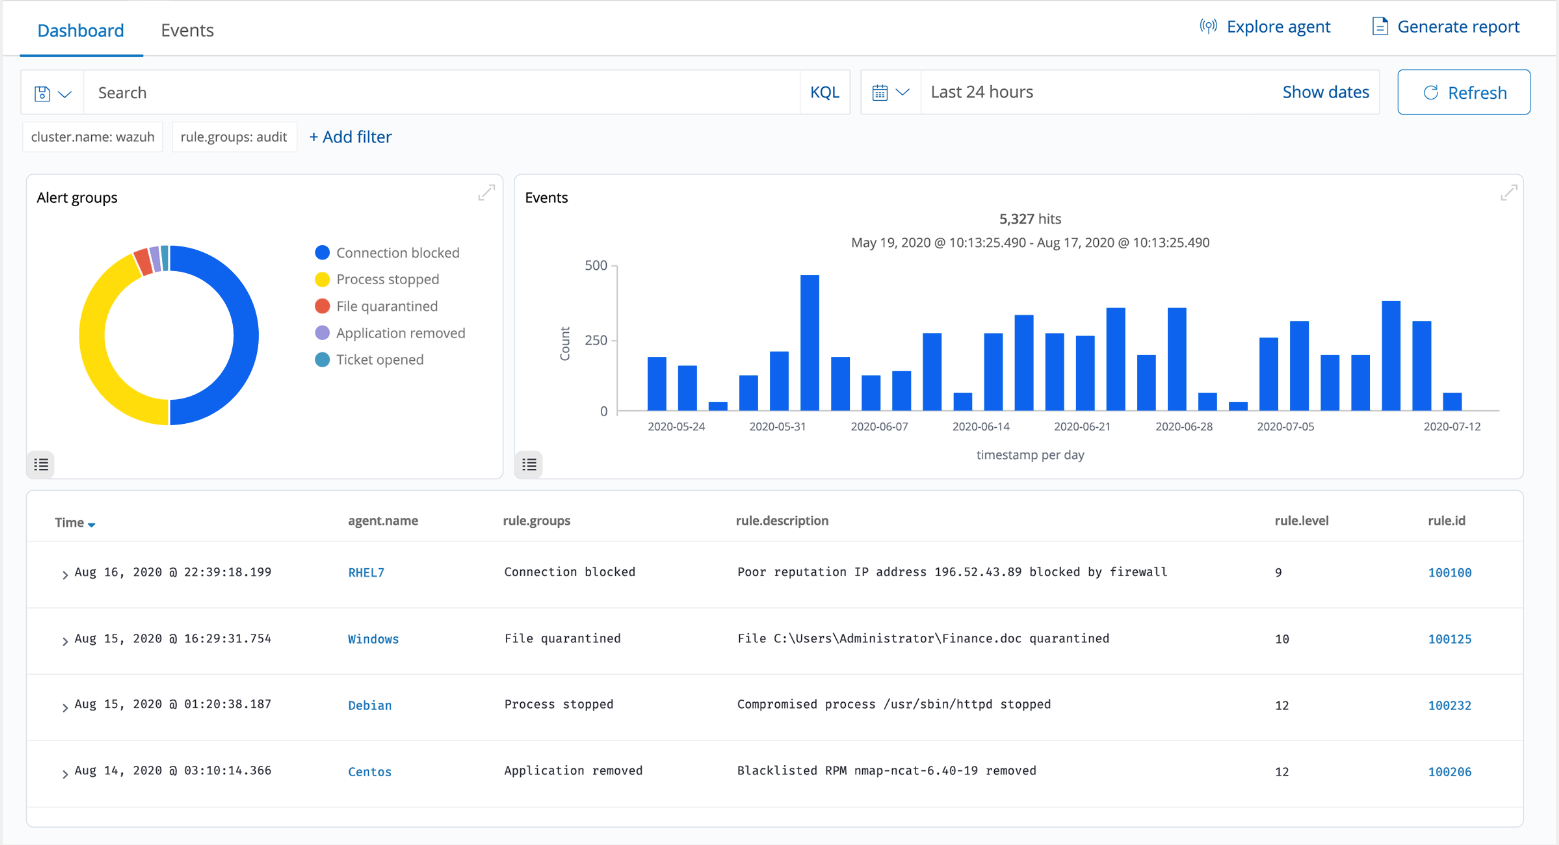Screen dimensions: 1559x845
Task: Click the Finance.doc quarantined description
Action: pyautogui.click(x=923, y=638)
